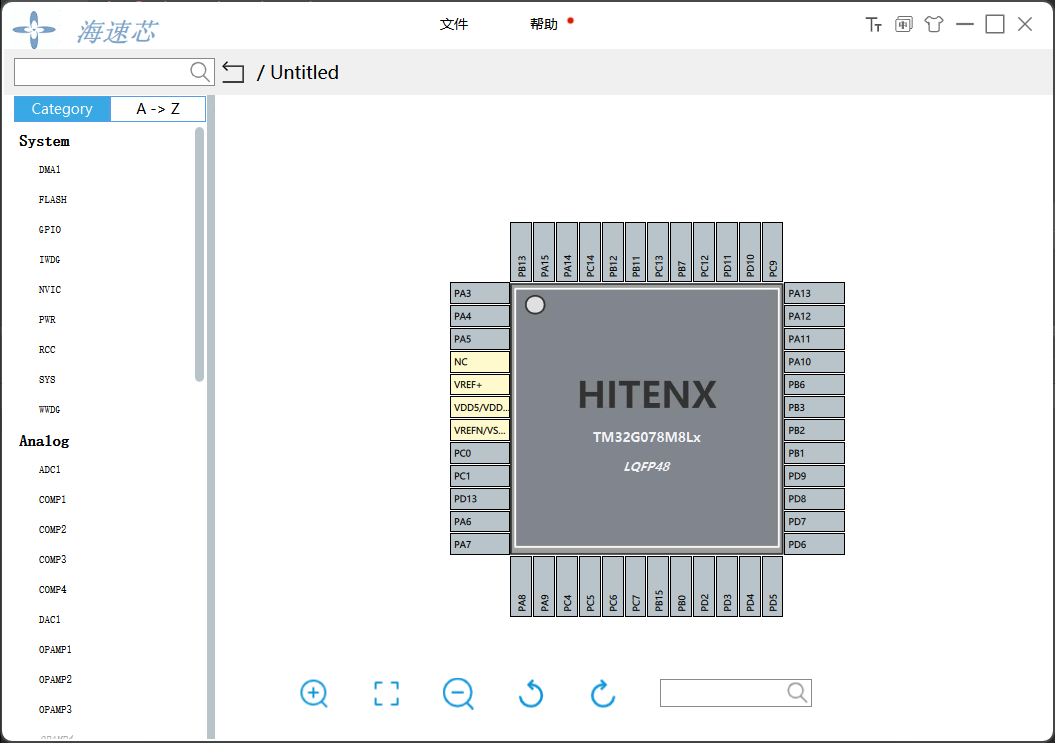Screen dimensions: 1055x743
Task: Click the 海速芯 logo icon
Action: (34, 30)
